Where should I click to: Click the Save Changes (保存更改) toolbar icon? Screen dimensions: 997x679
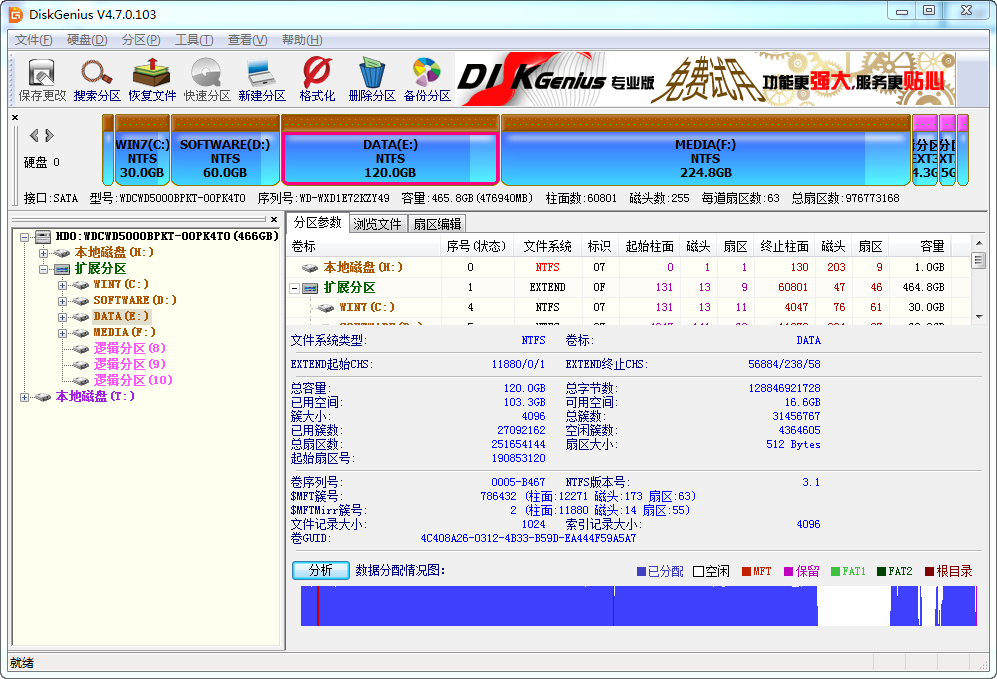click(42, 79)
